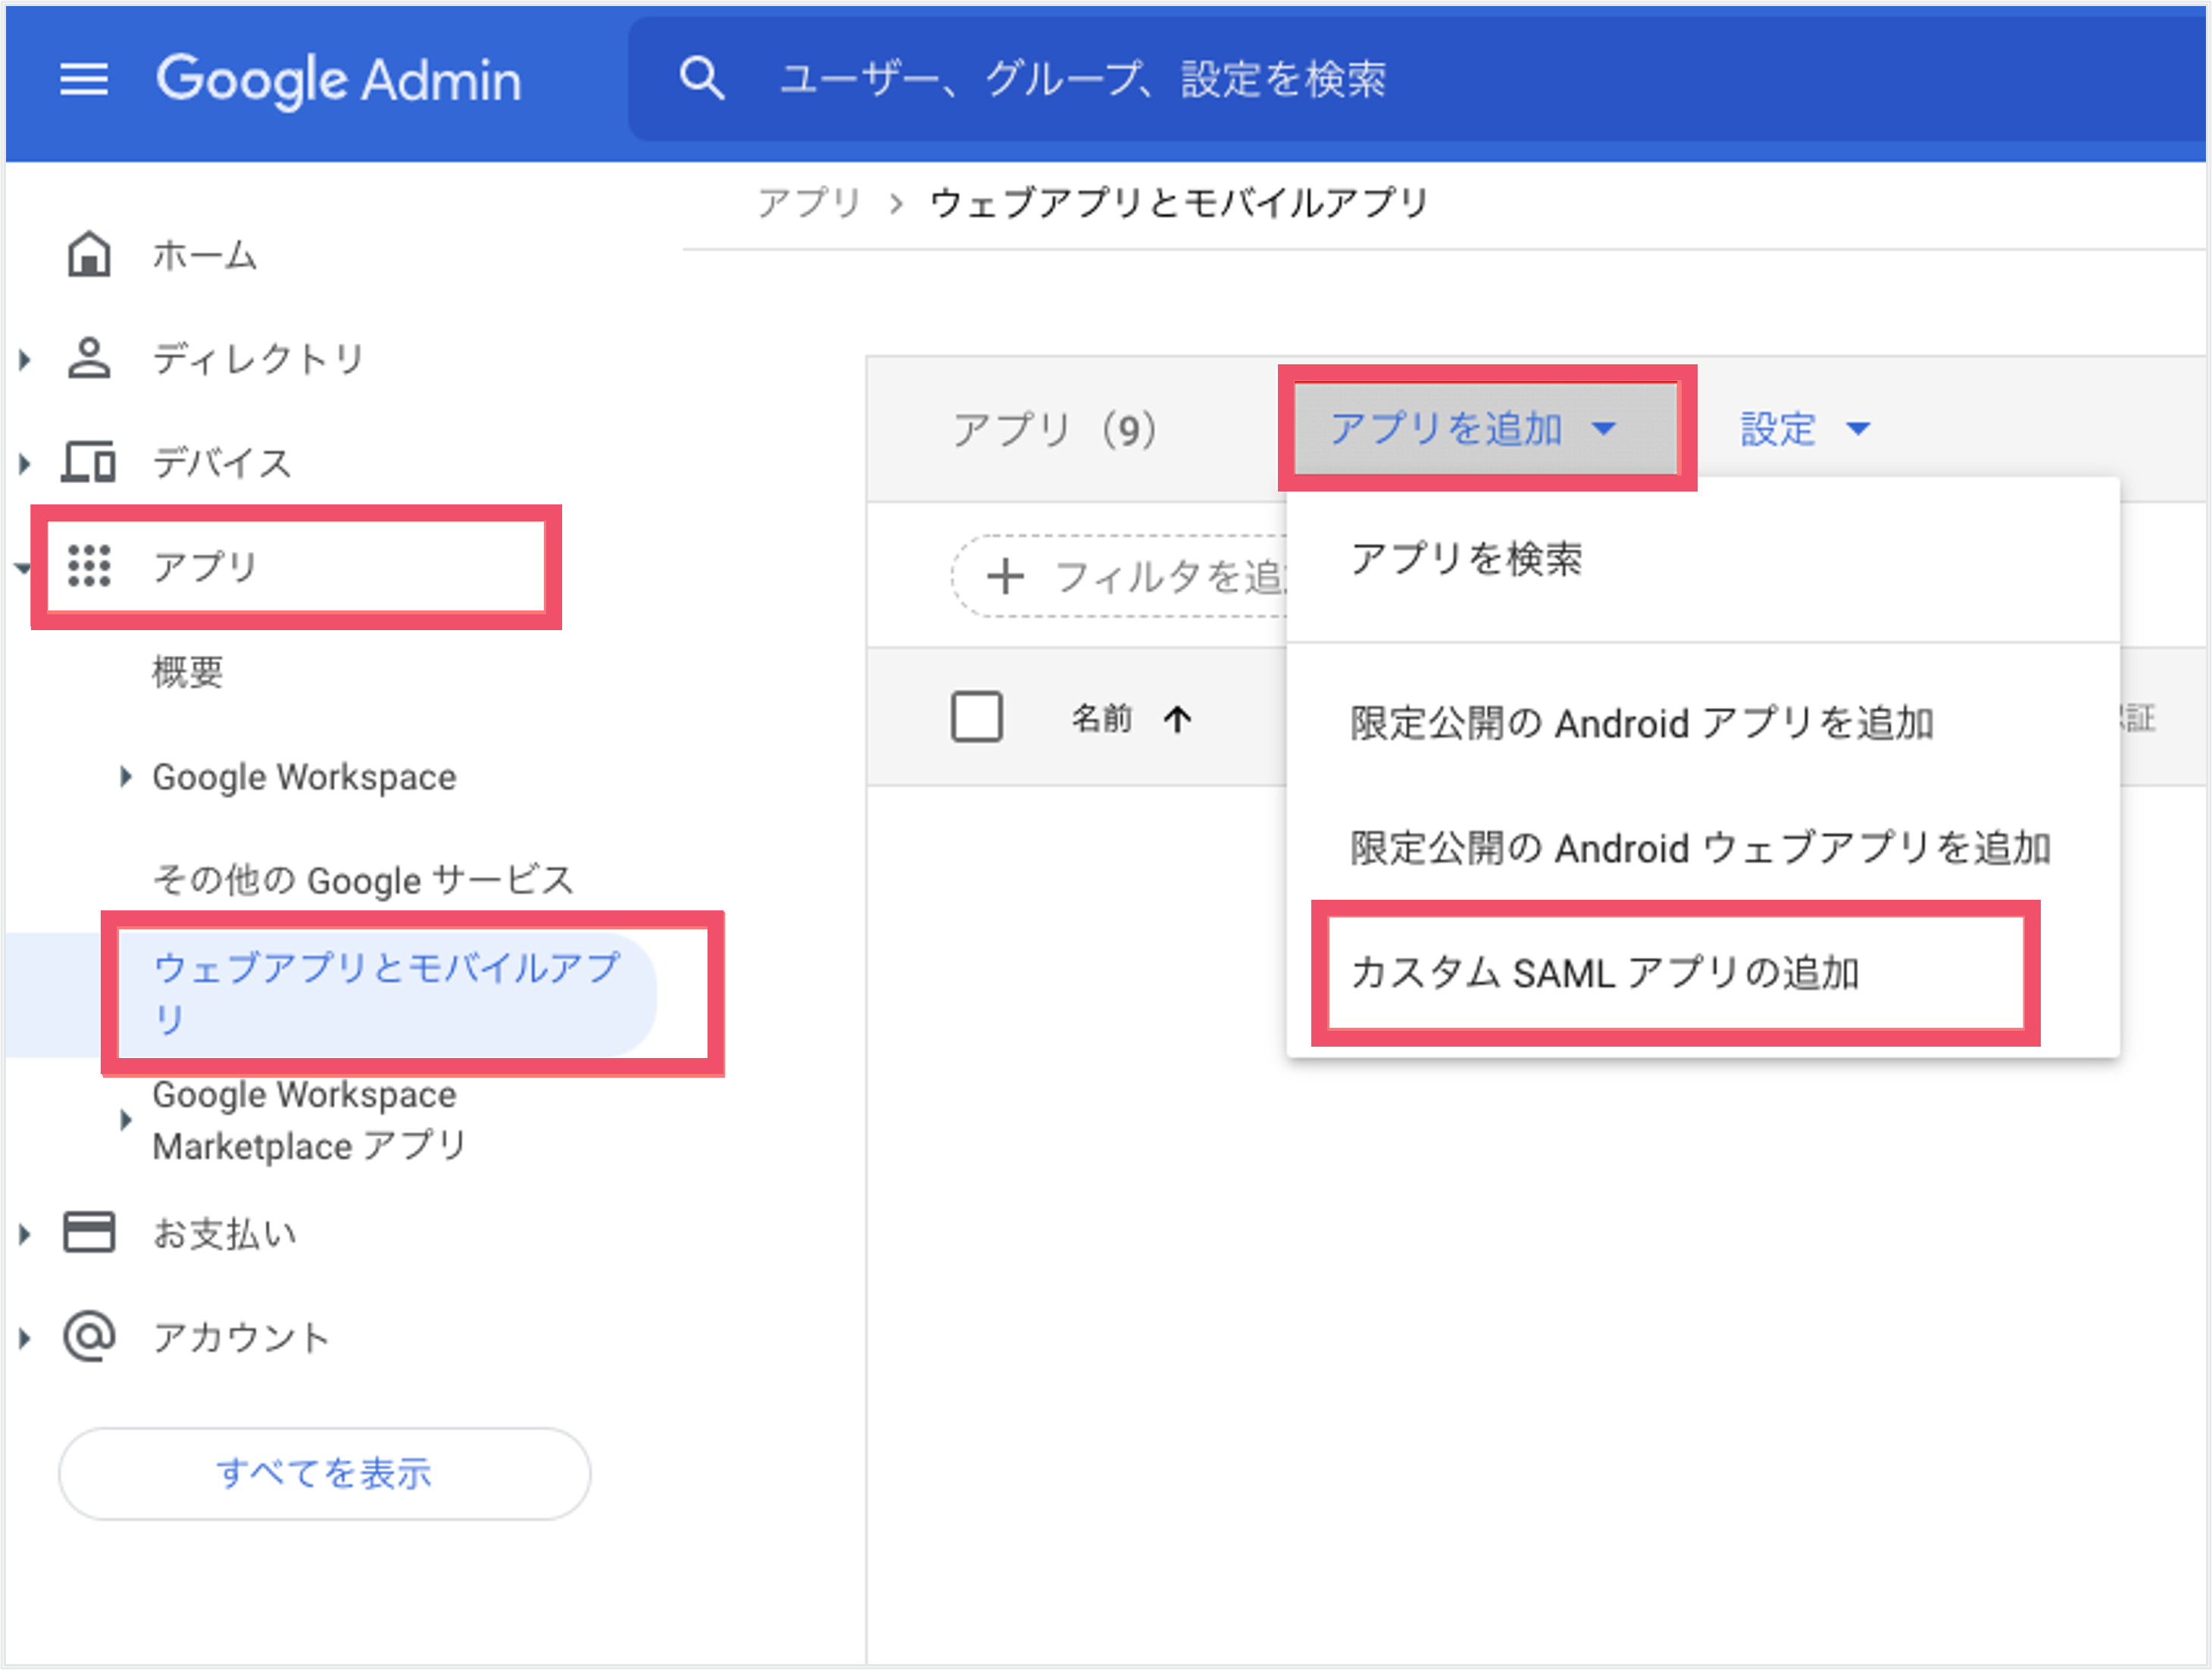
Task: Click the Directory person icon
Action: [89, 358]
